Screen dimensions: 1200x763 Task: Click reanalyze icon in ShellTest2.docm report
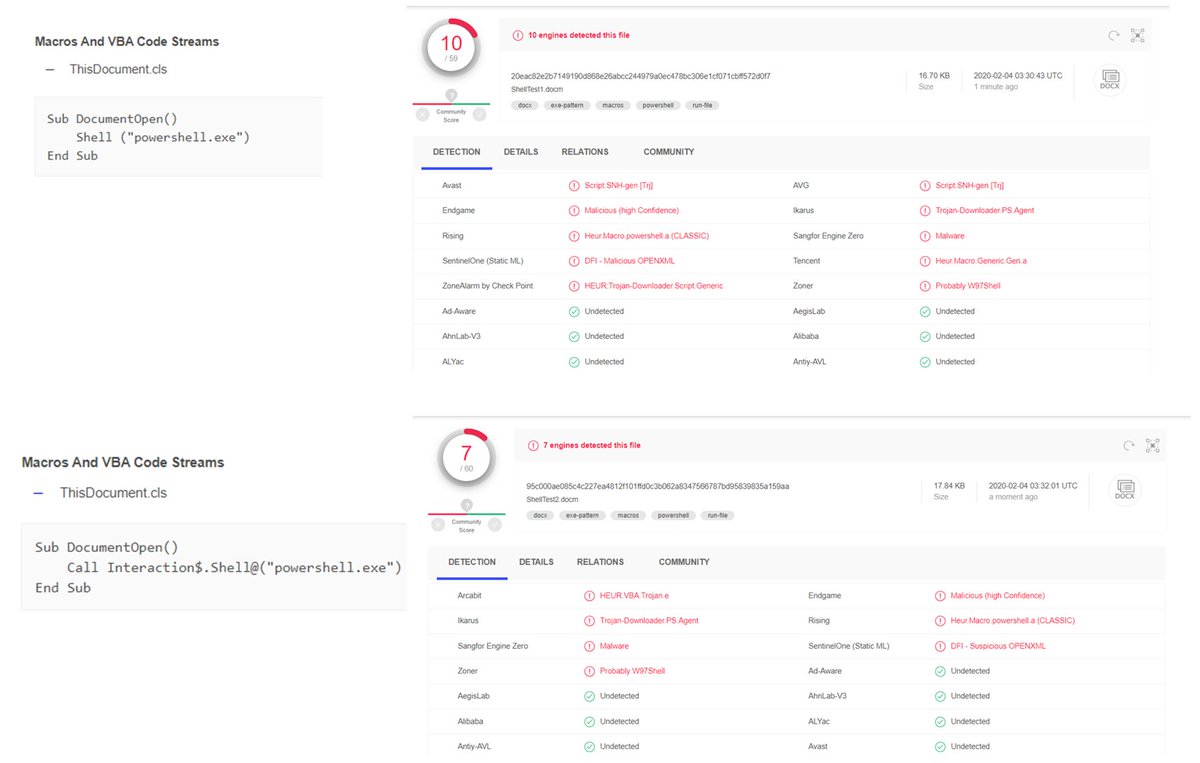pyautogui.click(x=1129, y=445)
